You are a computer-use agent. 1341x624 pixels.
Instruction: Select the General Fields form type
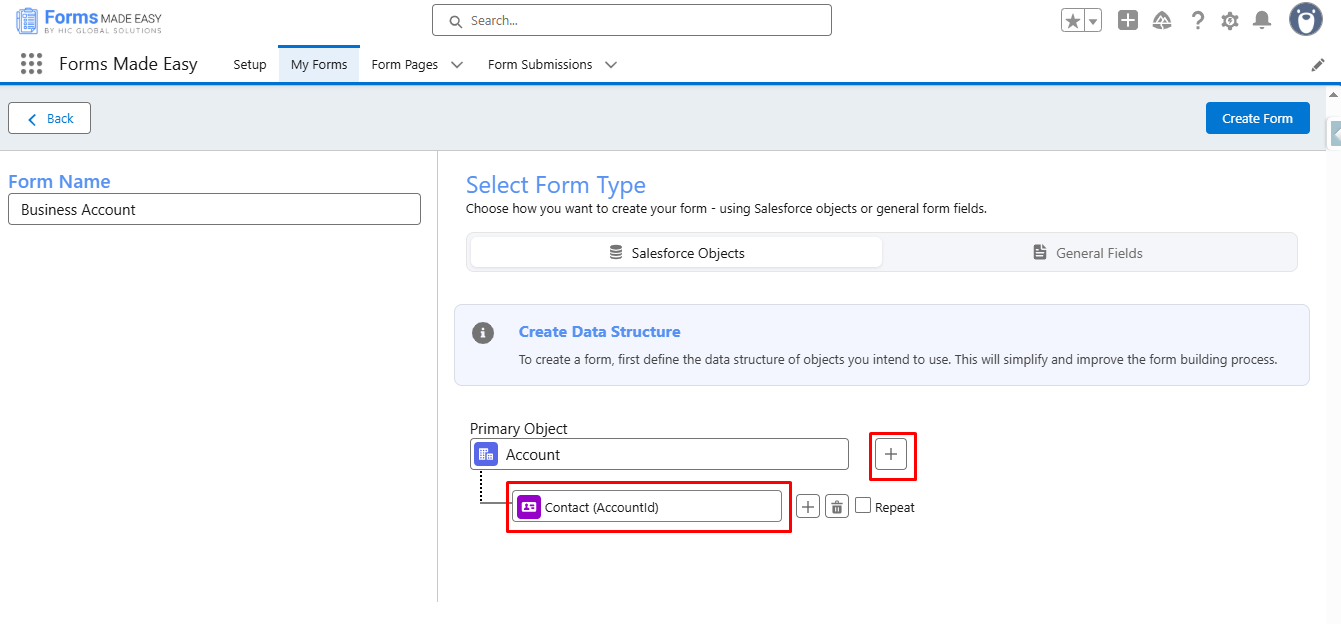pyautogui.click(x=1088, y=253)
